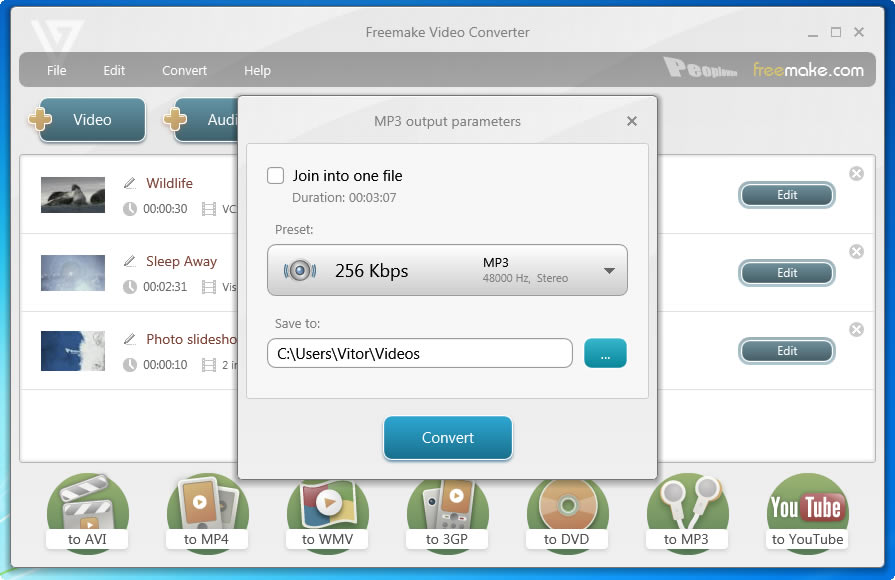The image size is (895, 580).
Task: Choose the to MP4 output format
Action: 207,513
